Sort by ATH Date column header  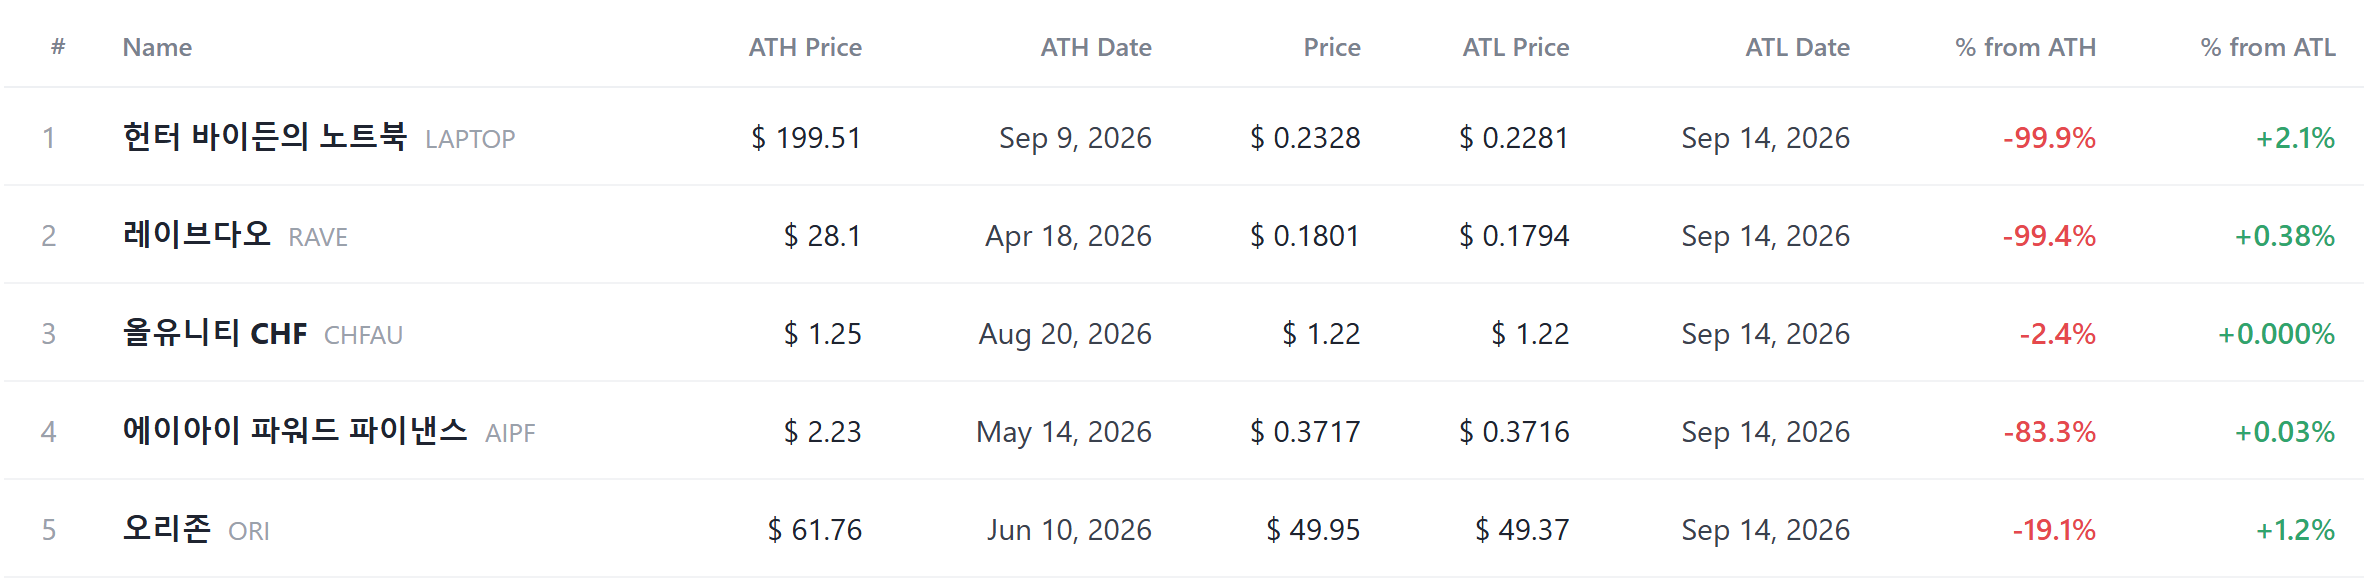(1096, 47)
